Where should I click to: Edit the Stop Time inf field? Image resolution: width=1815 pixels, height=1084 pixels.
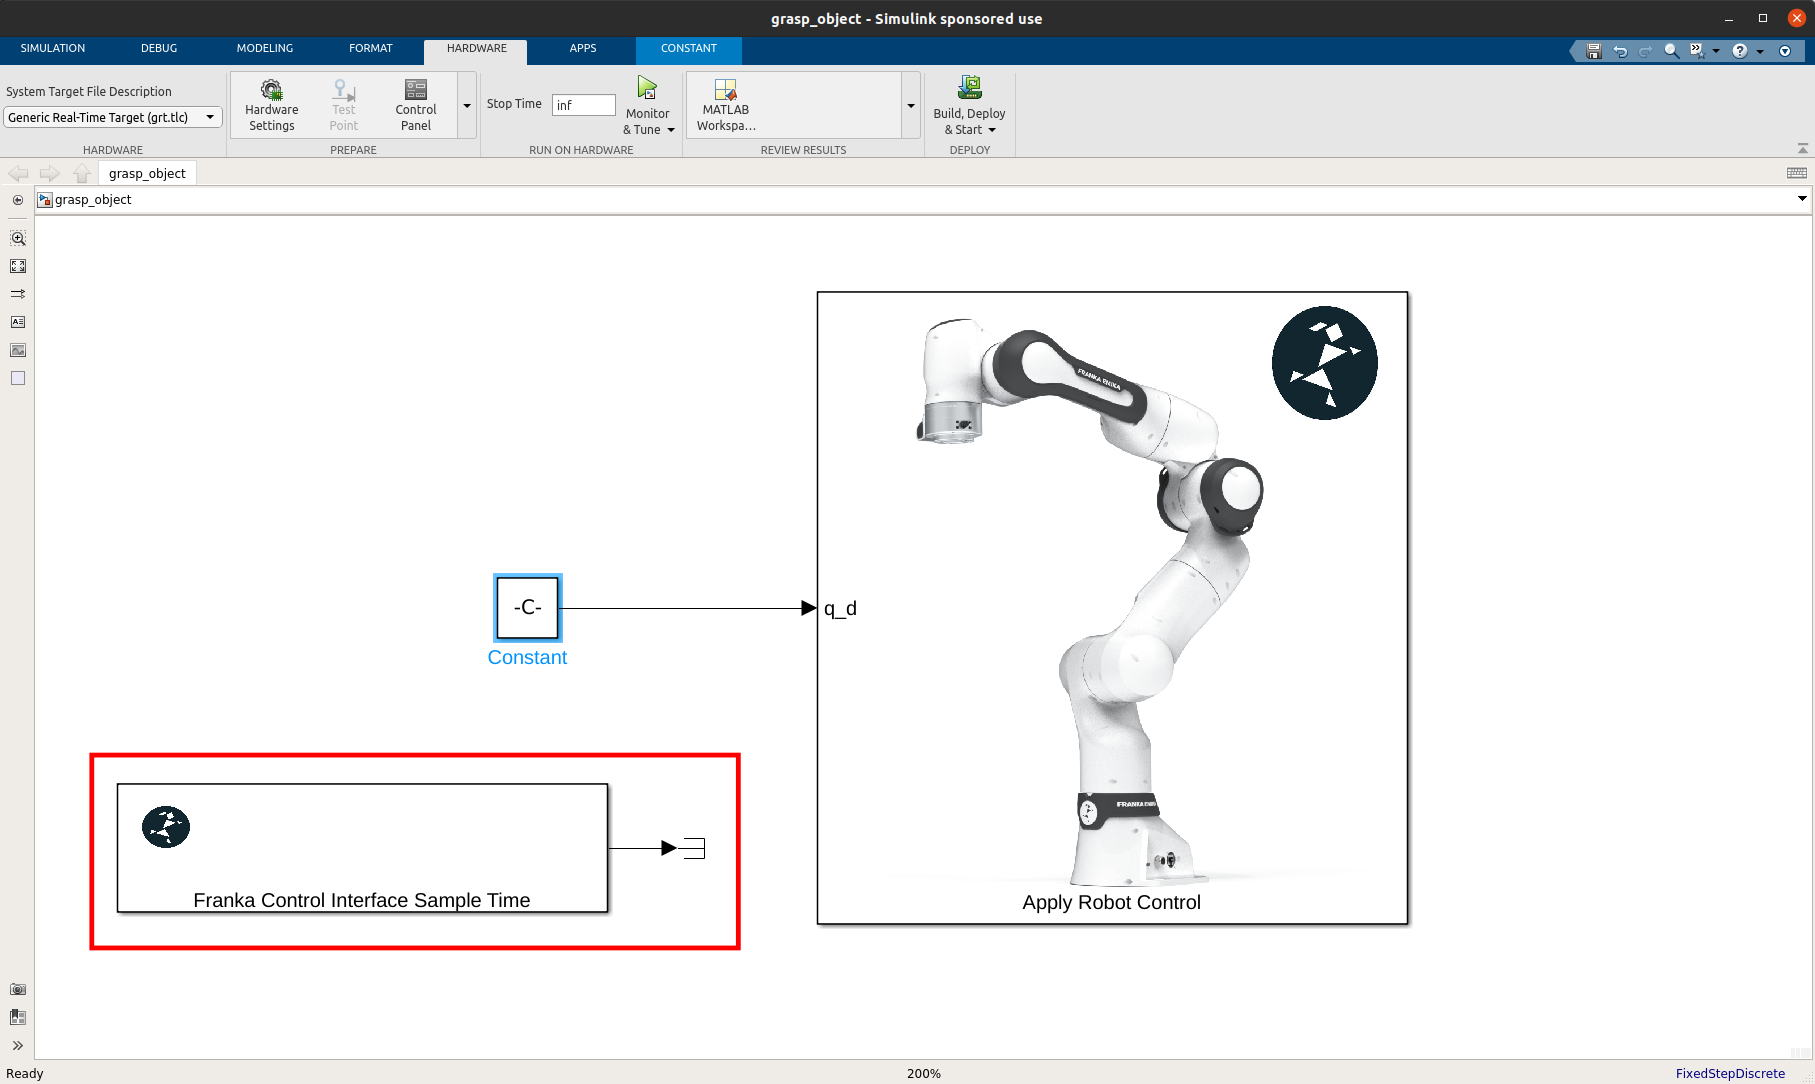[583, 104]
